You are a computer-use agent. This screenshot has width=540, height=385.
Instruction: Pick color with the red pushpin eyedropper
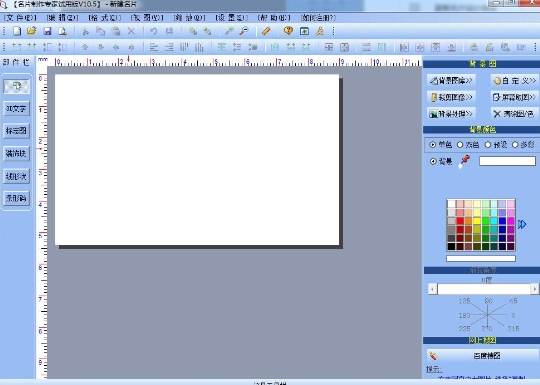tap(464, 161)
